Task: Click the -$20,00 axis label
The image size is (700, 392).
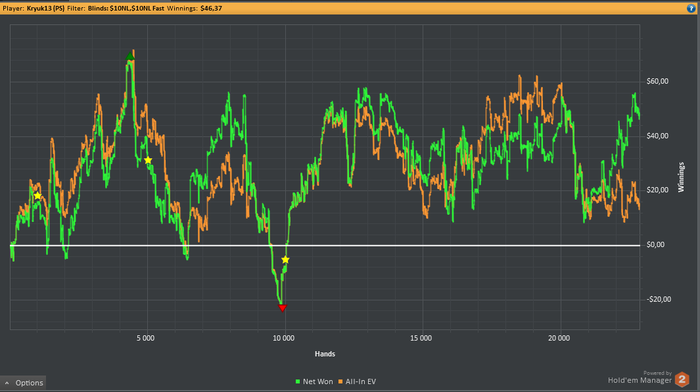Action: (x=658, y=299)
